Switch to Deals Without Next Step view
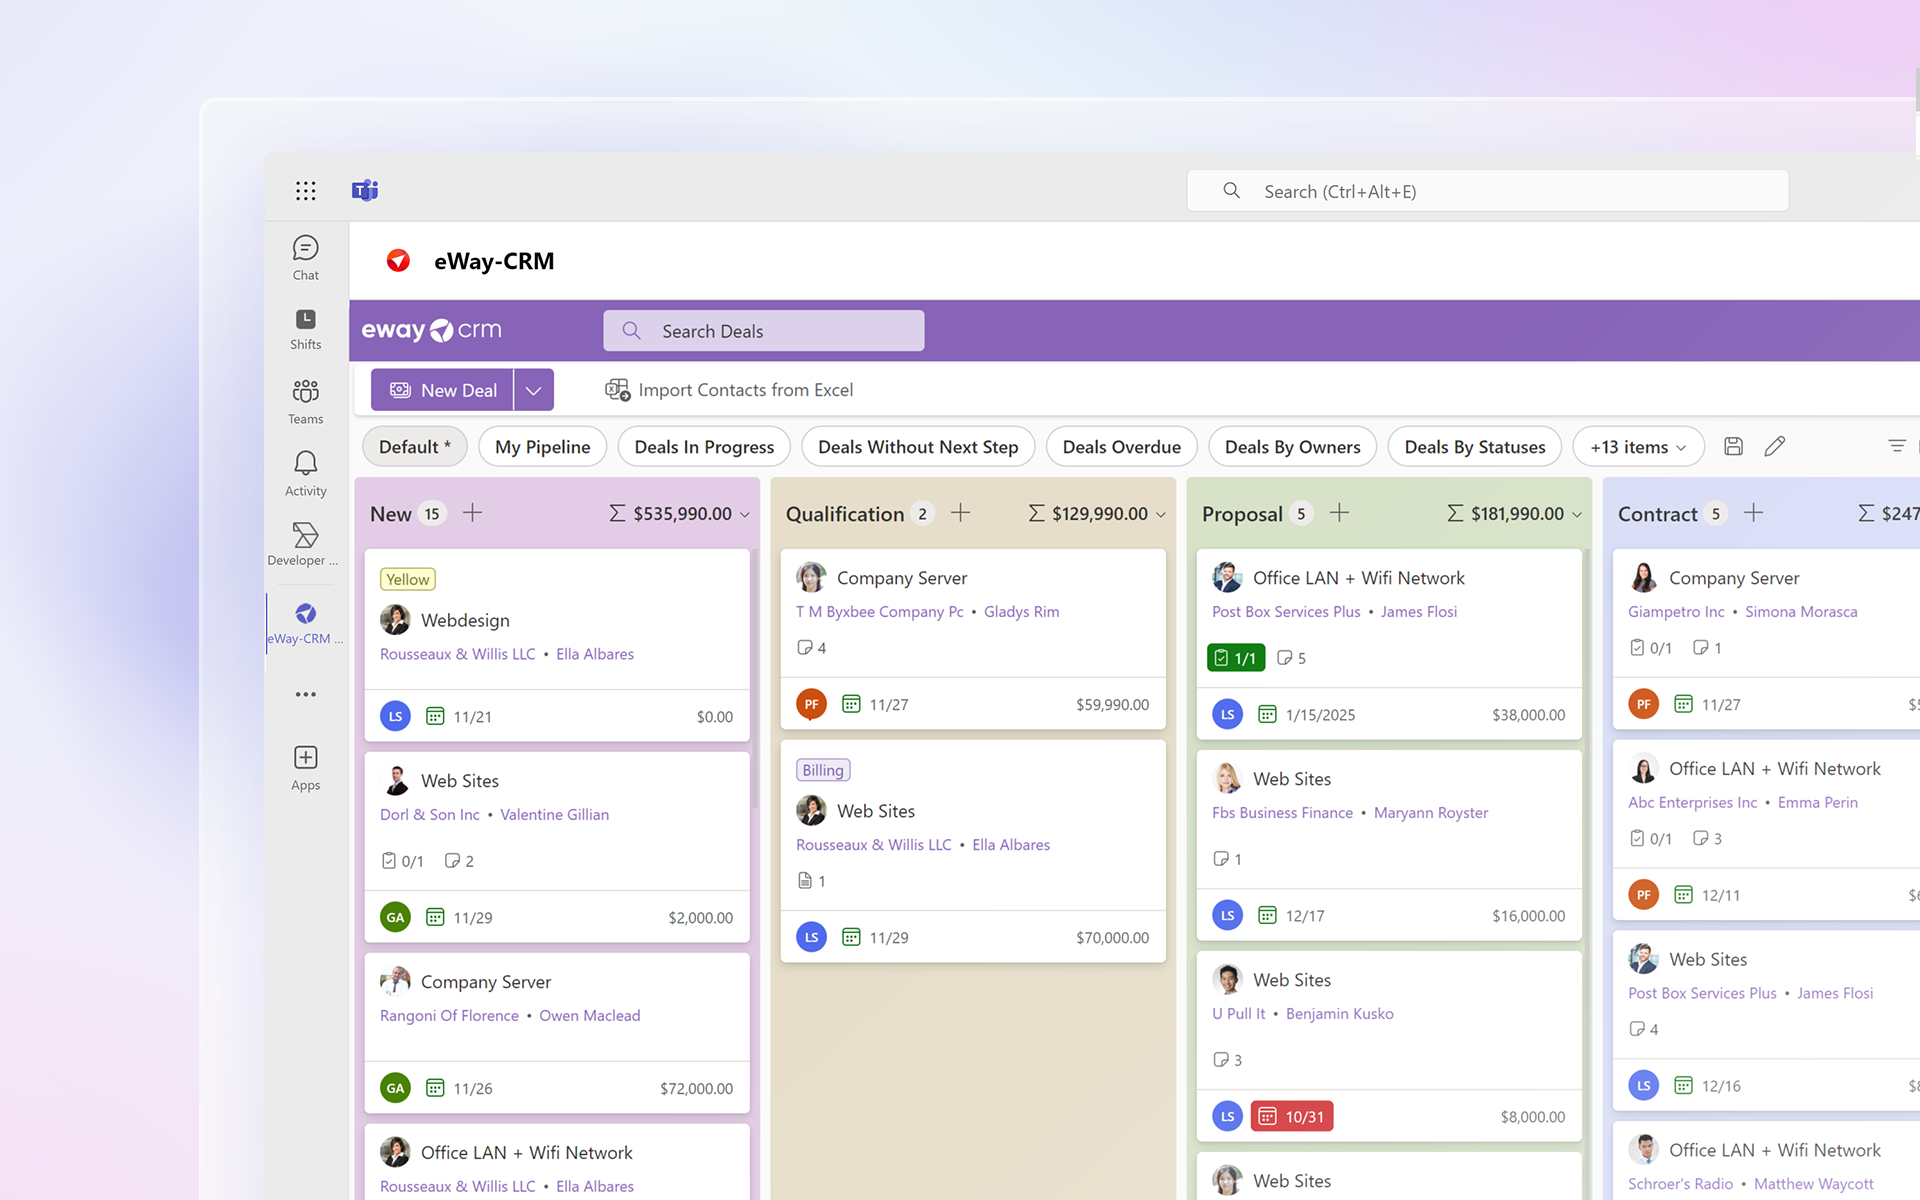Image resolution: width=1920 pixels, height=1200 pixels. pyautogui.click(x=918, y=447)
